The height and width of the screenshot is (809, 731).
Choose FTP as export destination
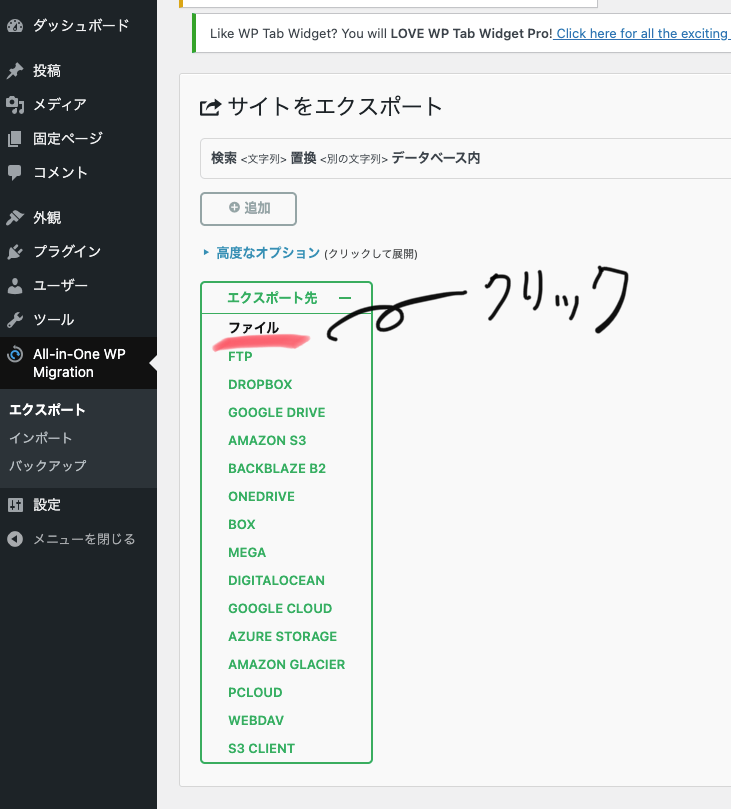click(x=240, y=357)
